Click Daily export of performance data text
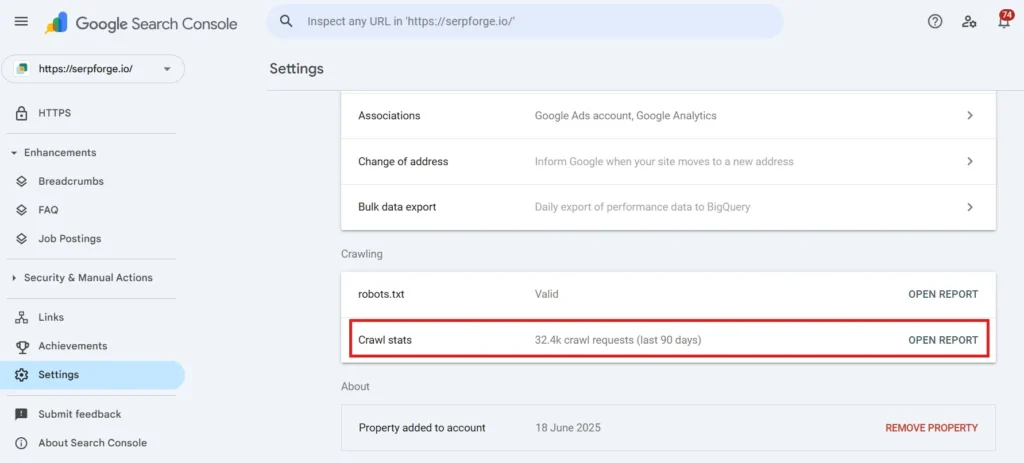The height and width of the screenshot is (463, 1024). (643, 207)
